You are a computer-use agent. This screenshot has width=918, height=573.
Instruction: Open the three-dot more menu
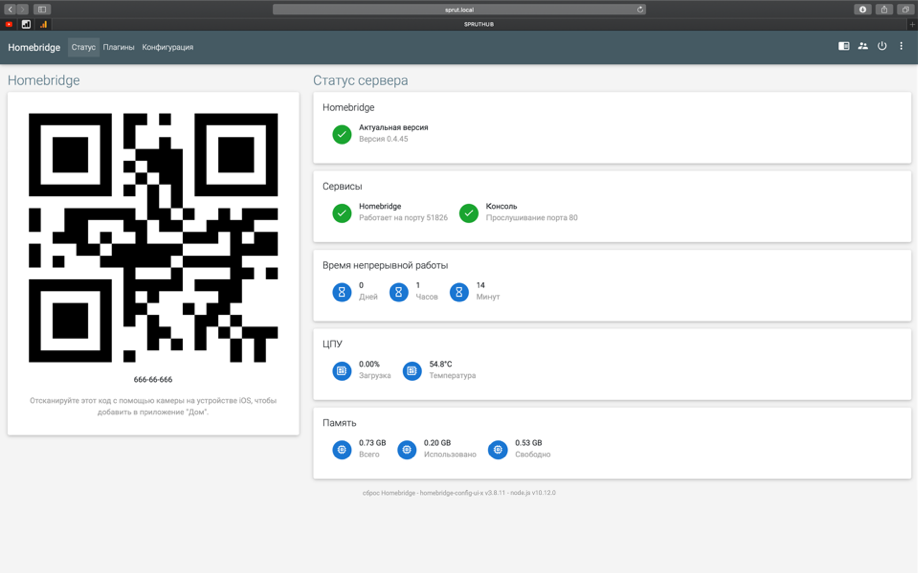coord(901,46)
